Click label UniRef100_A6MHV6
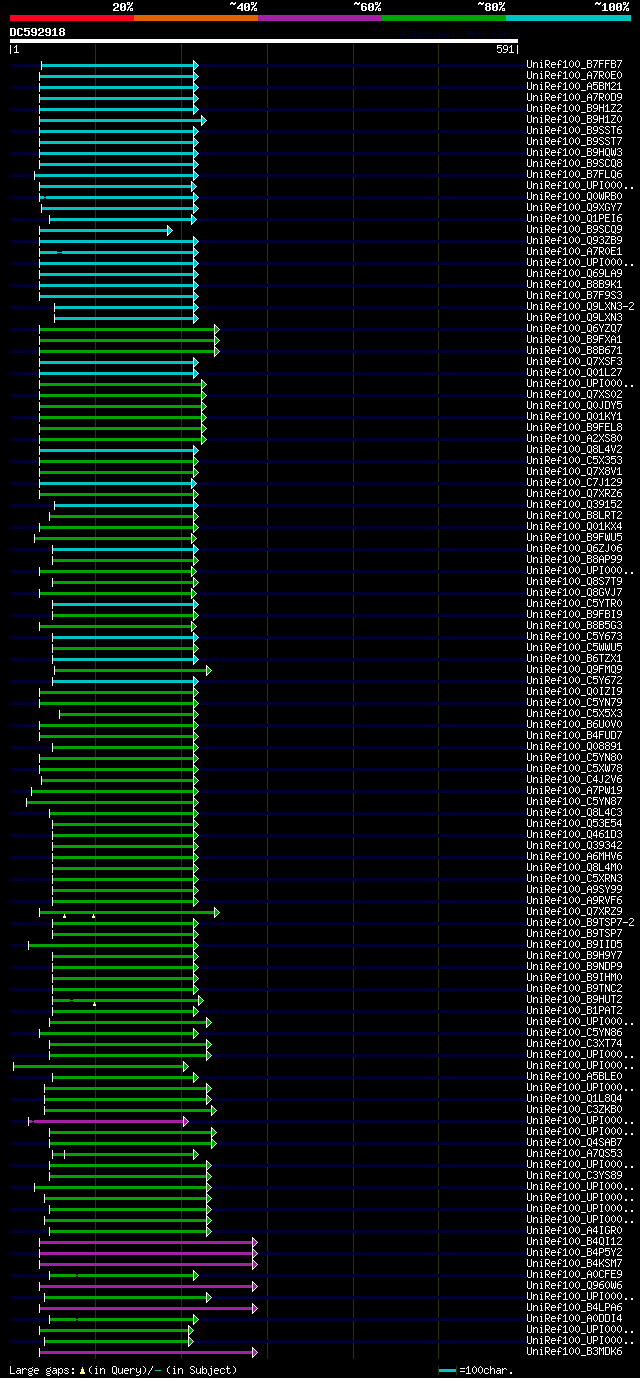Viewport: 640px width, 1378px height. click(x=574, y=856)
